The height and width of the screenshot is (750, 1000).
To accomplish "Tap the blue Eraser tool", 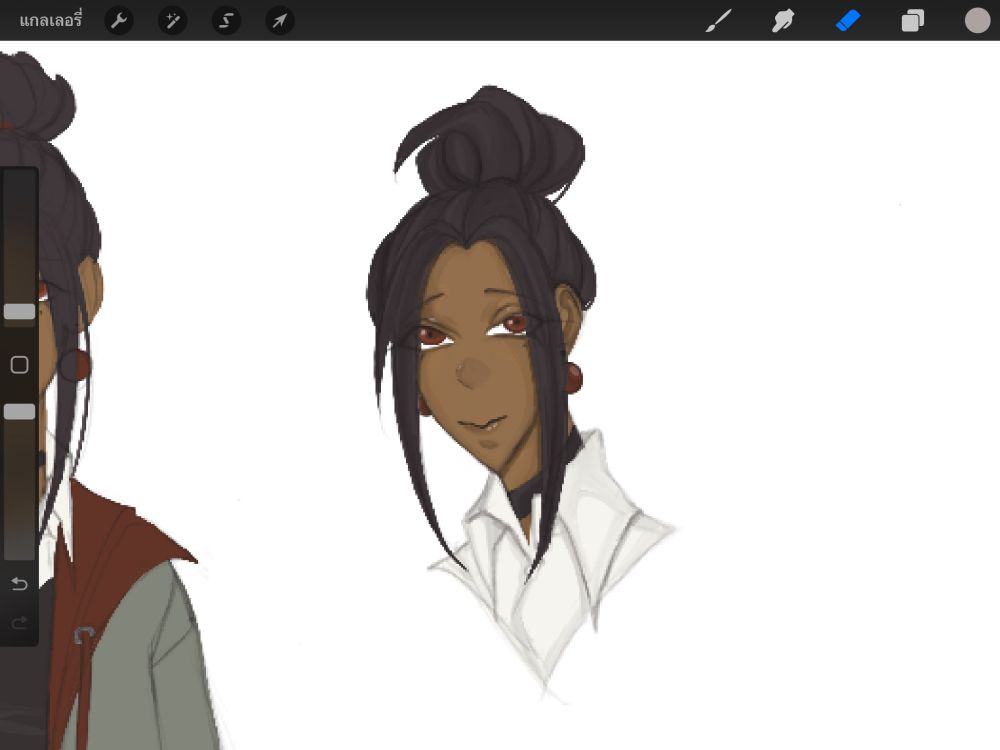I will (x=848, y=21).
